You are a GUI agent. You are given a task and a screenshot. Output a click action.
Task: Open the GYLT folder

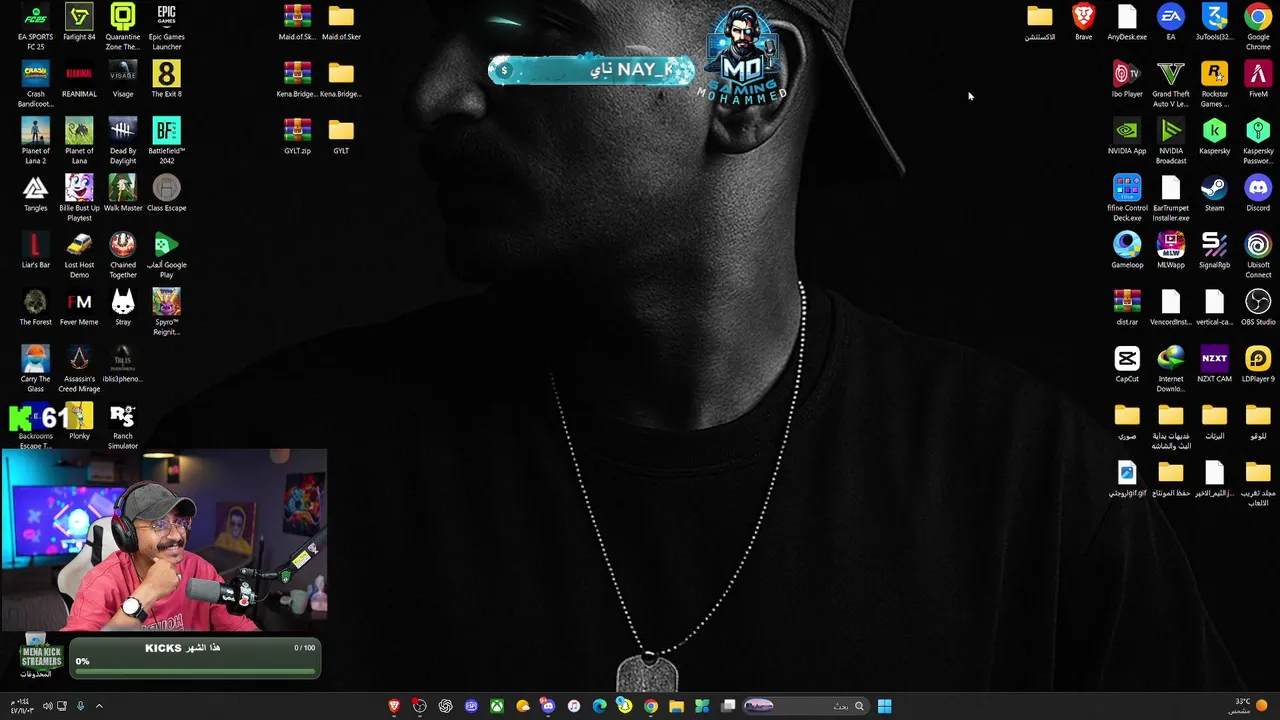click(x=341, y=137)
